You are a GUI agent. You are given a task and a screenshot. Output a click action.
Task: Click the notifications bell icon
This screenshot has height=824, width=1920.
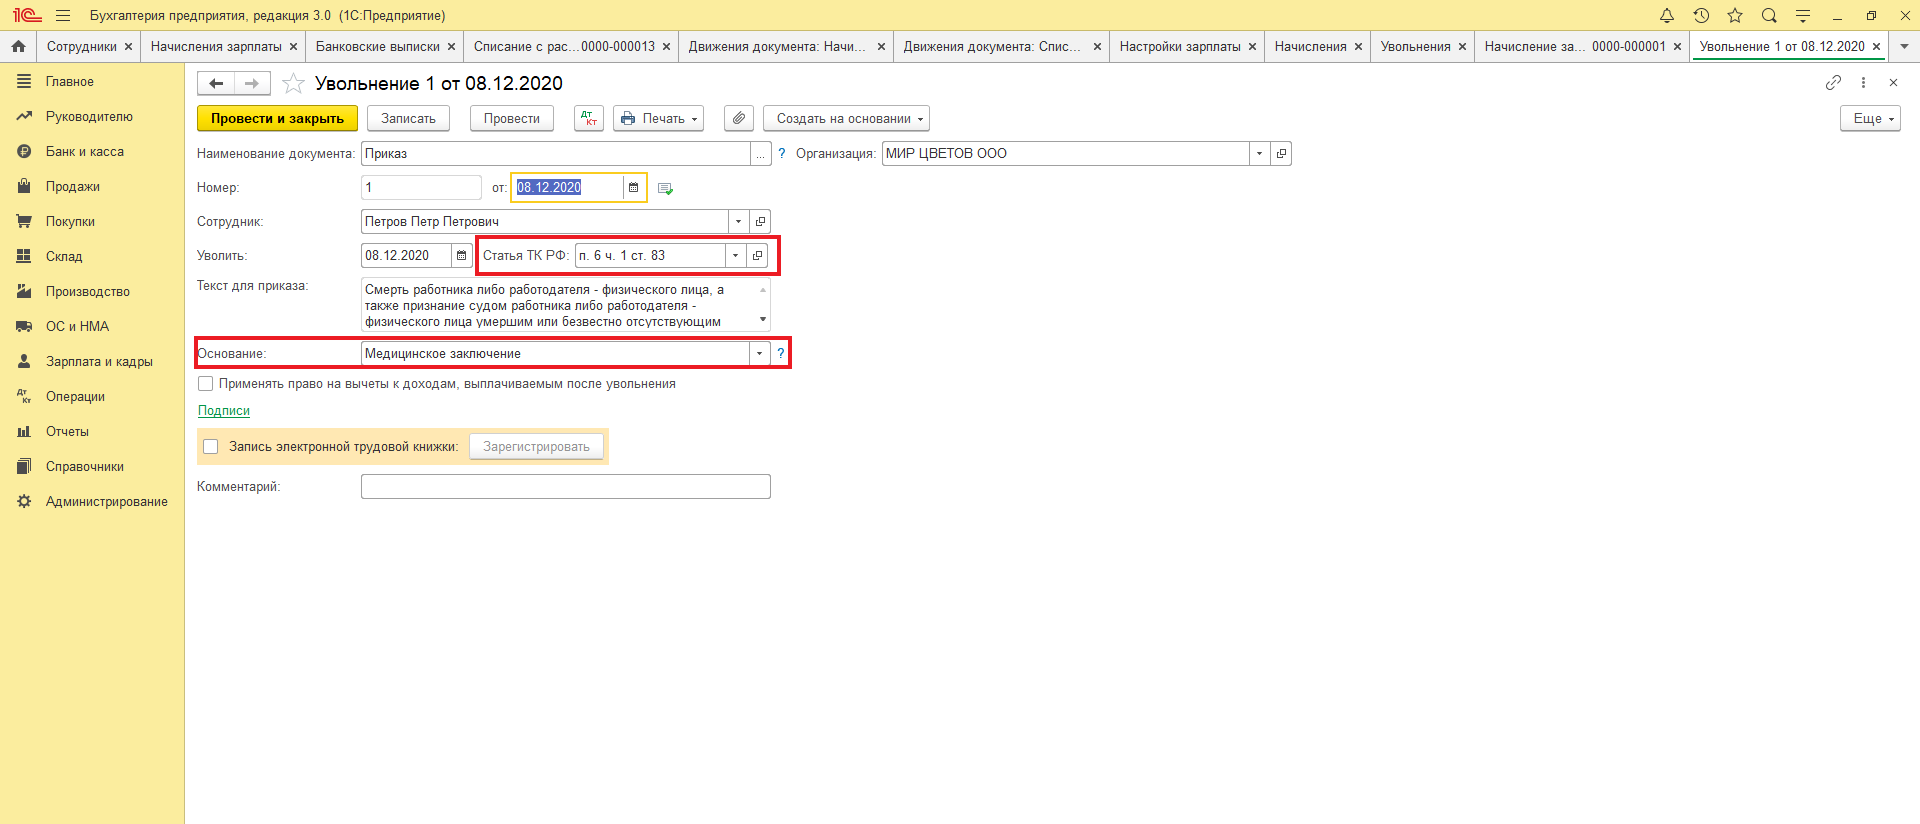1667,16
